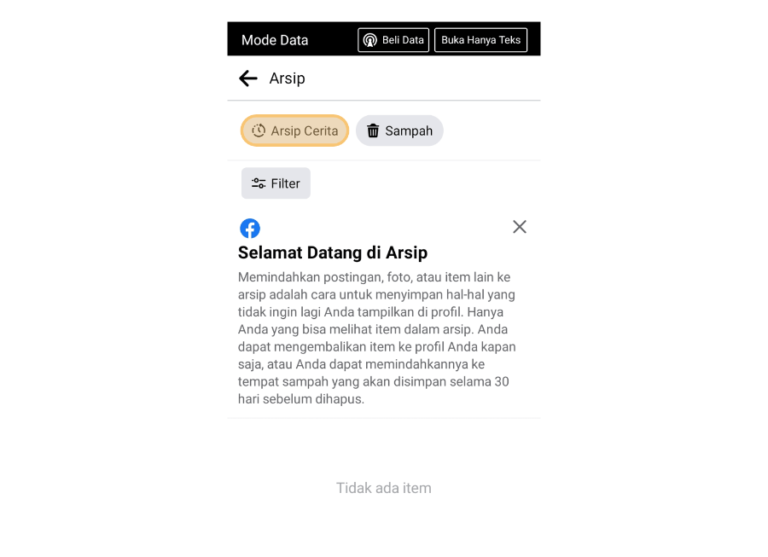Image resolution: width=768 pixels, height=557 pixels.
Task: Click the Beli Data antenna icon
Action: coord(370,40)
